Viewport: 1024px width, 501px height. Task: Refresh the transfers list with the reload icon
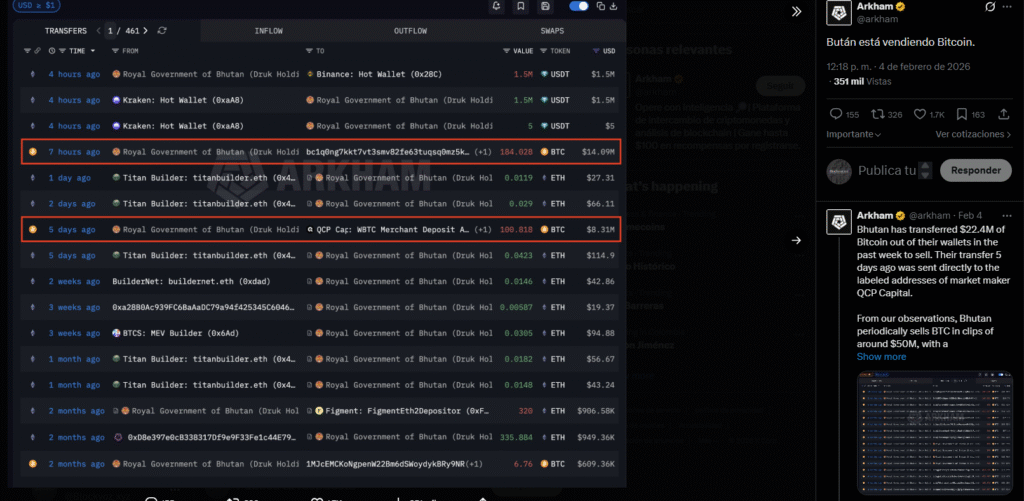[x=163, y=31]
